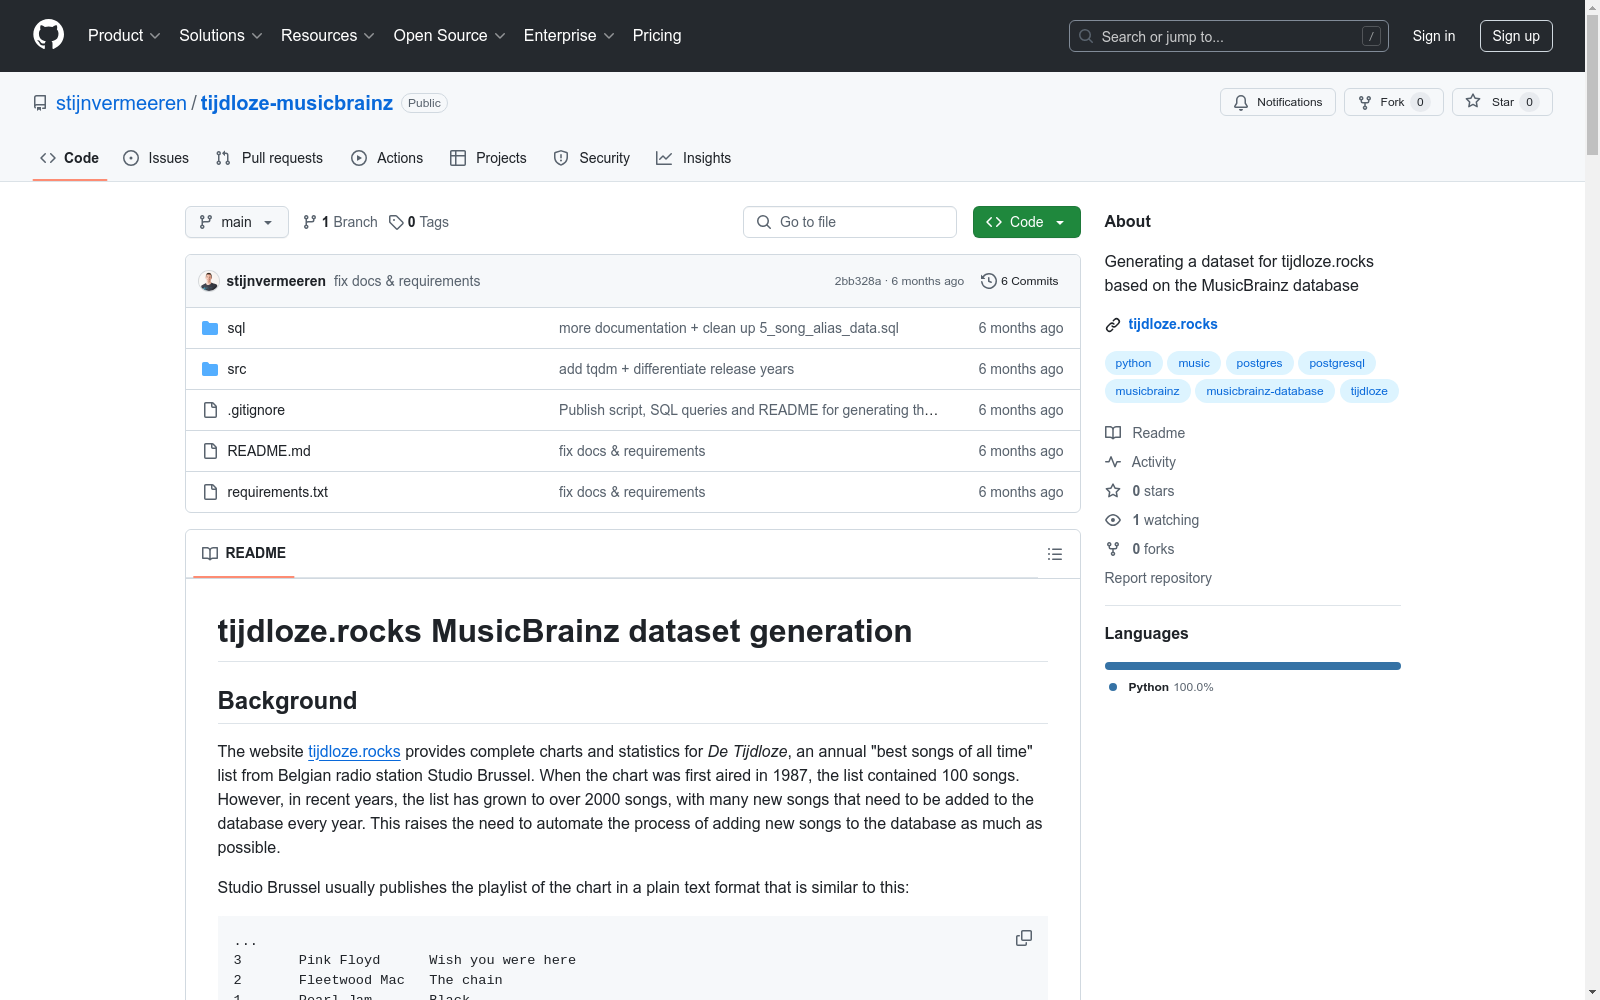
Task: Click 'add tqdm + differentiate release years' commit message
Action: pyautogui.click(x=676, y=369)
